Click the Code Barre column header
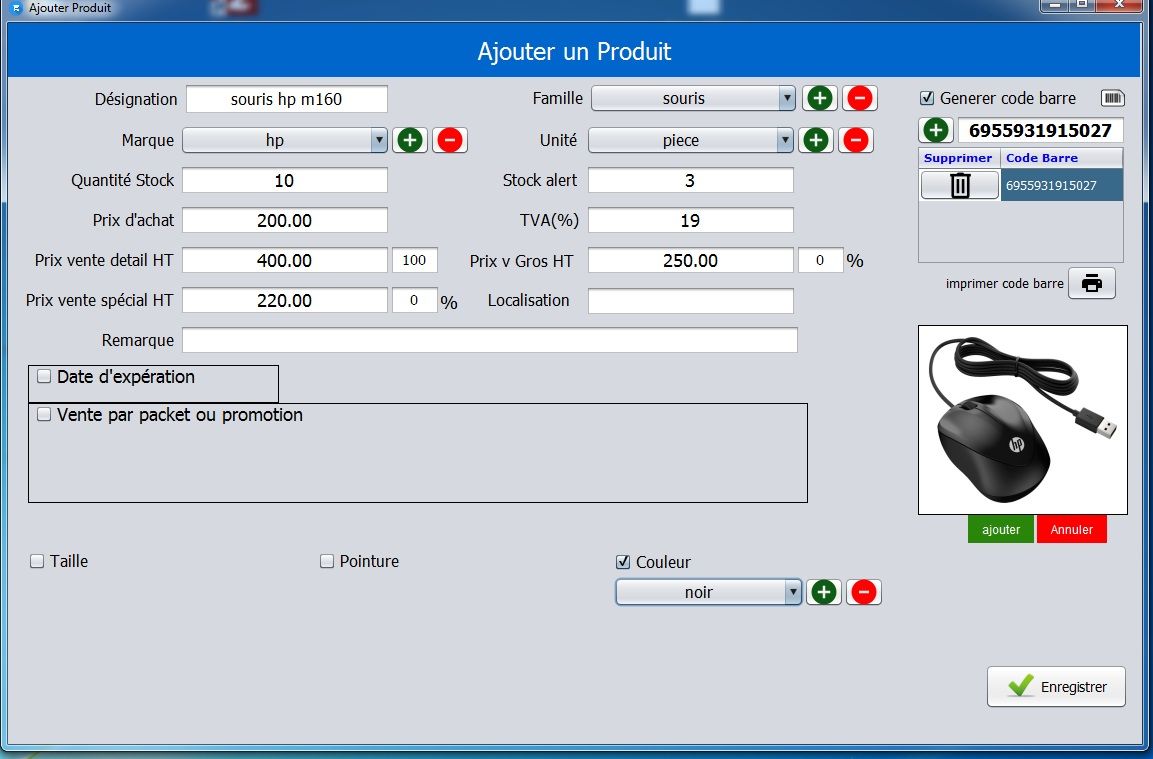 (x=1062, y=158)
